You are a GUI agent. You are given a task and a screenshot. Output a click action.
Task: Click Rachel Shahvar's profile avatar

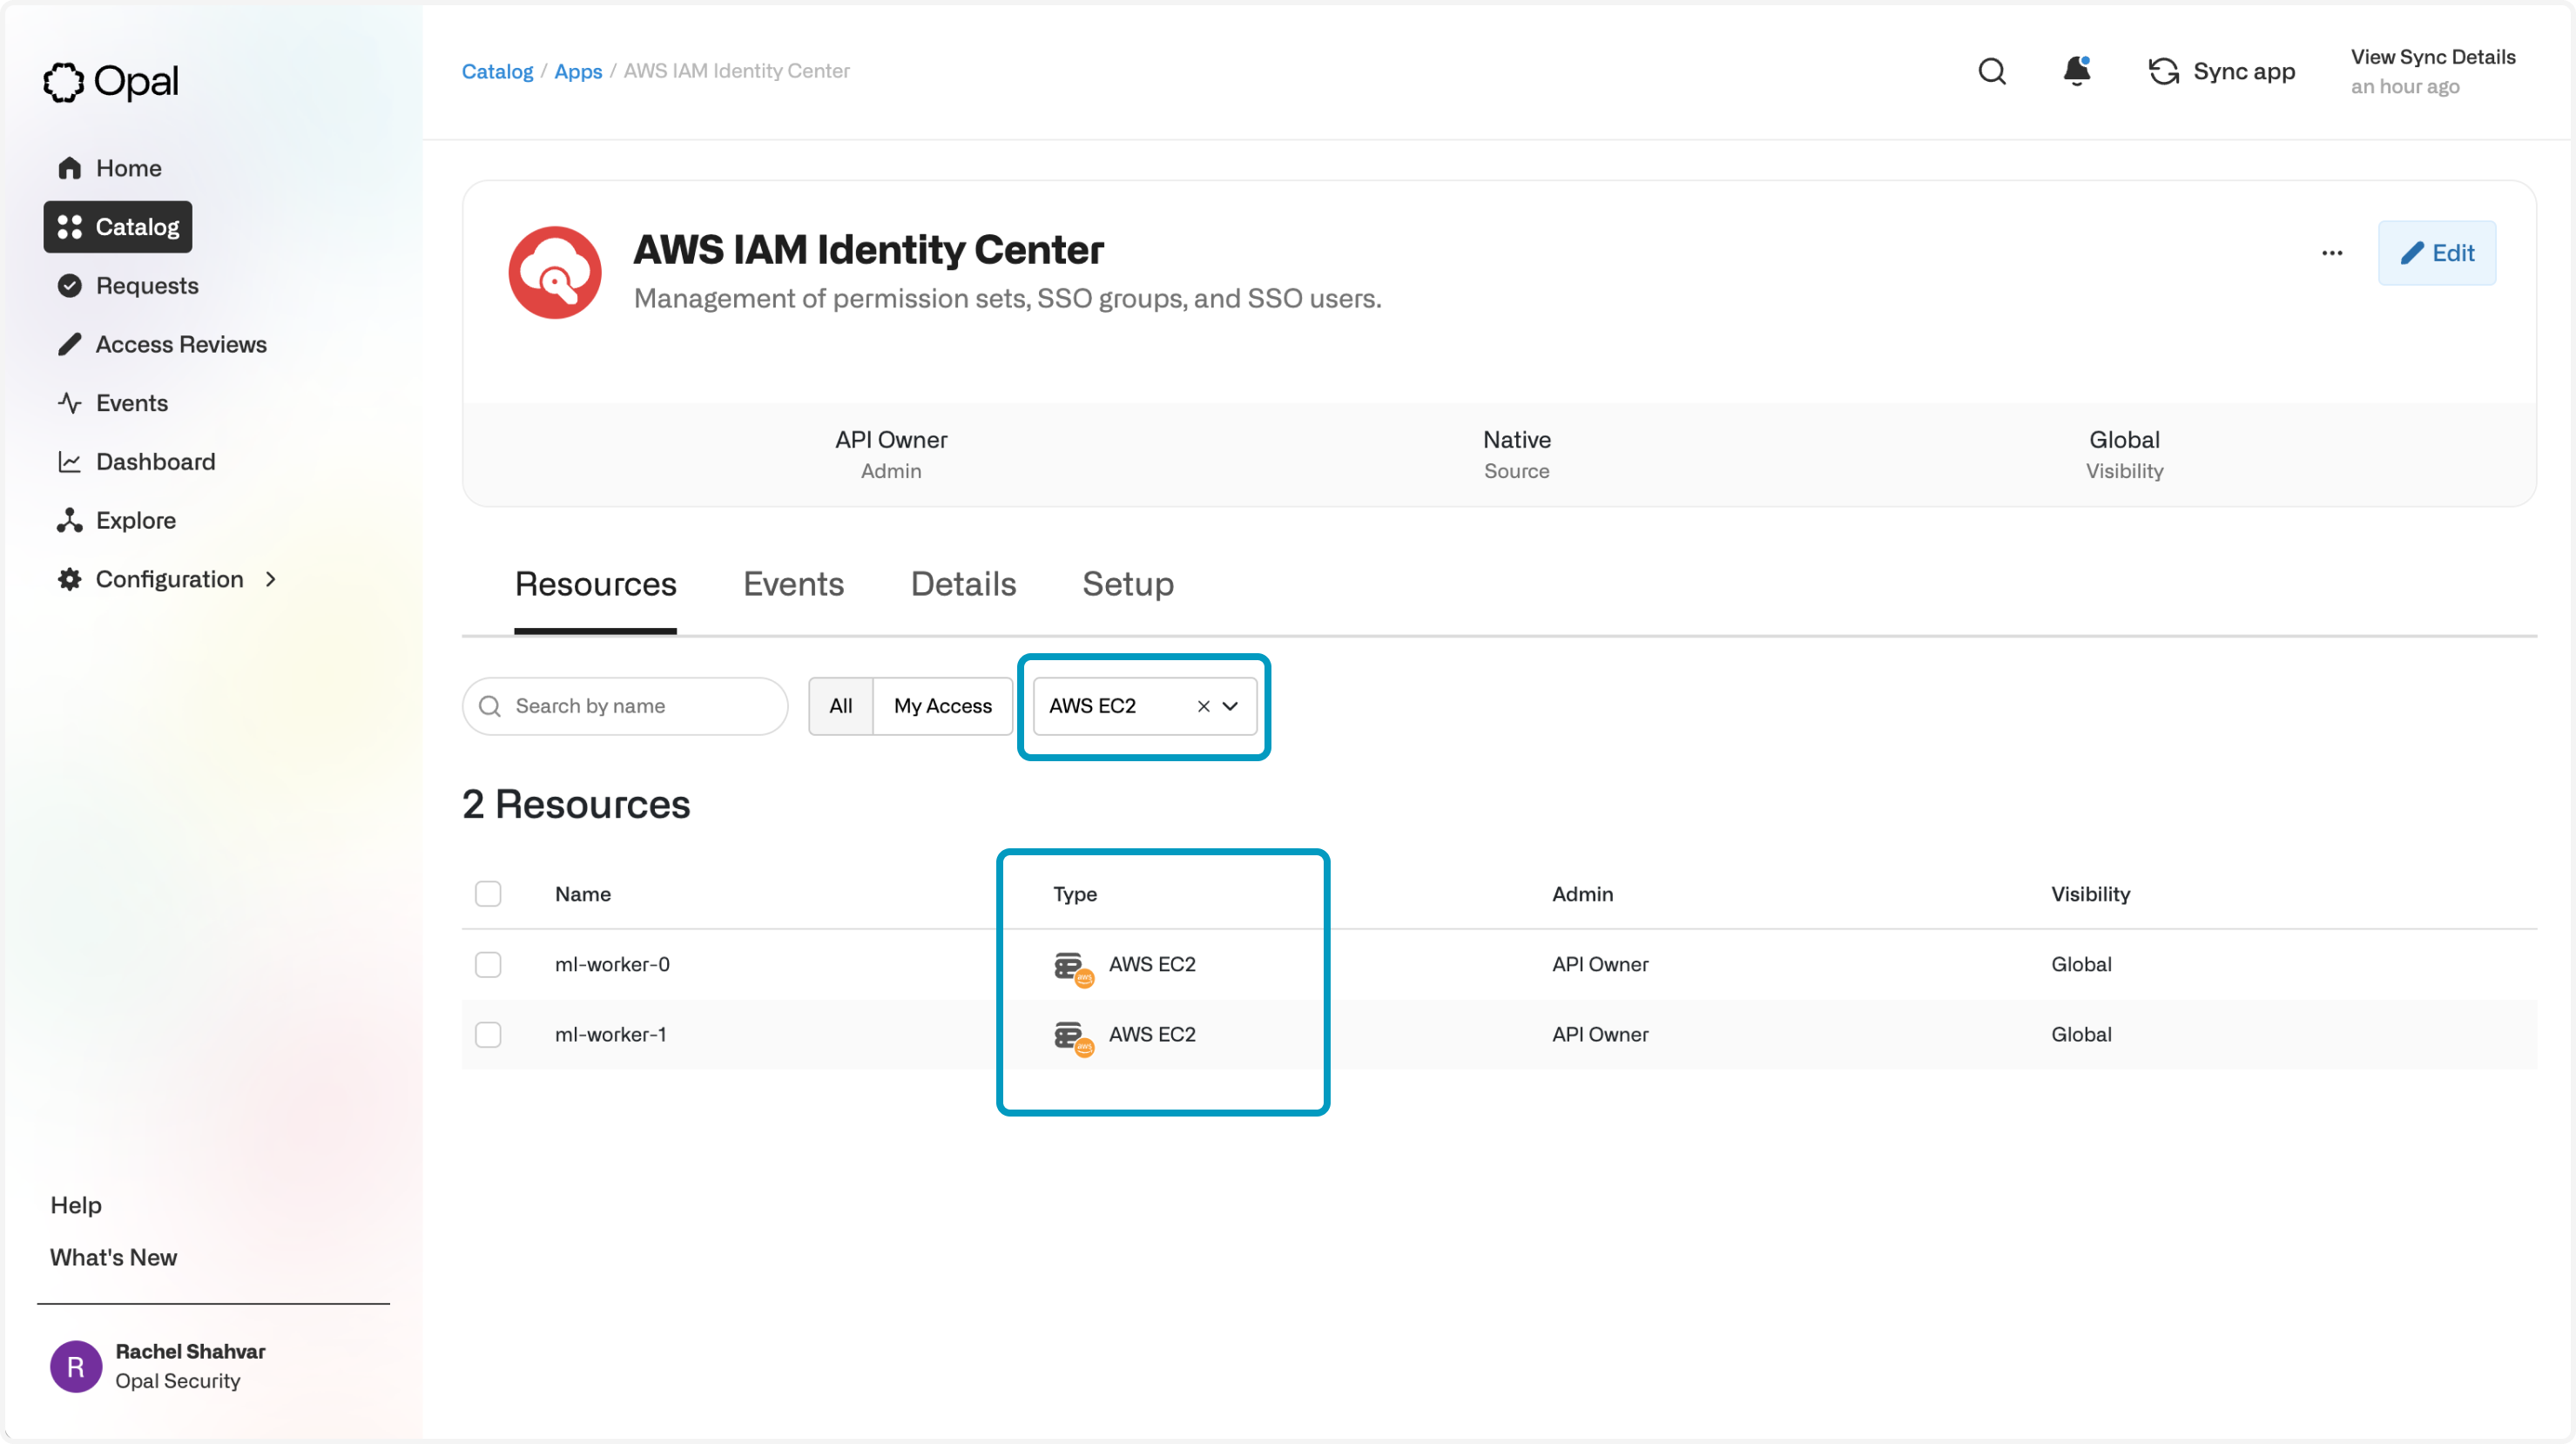coord(76,1366)
